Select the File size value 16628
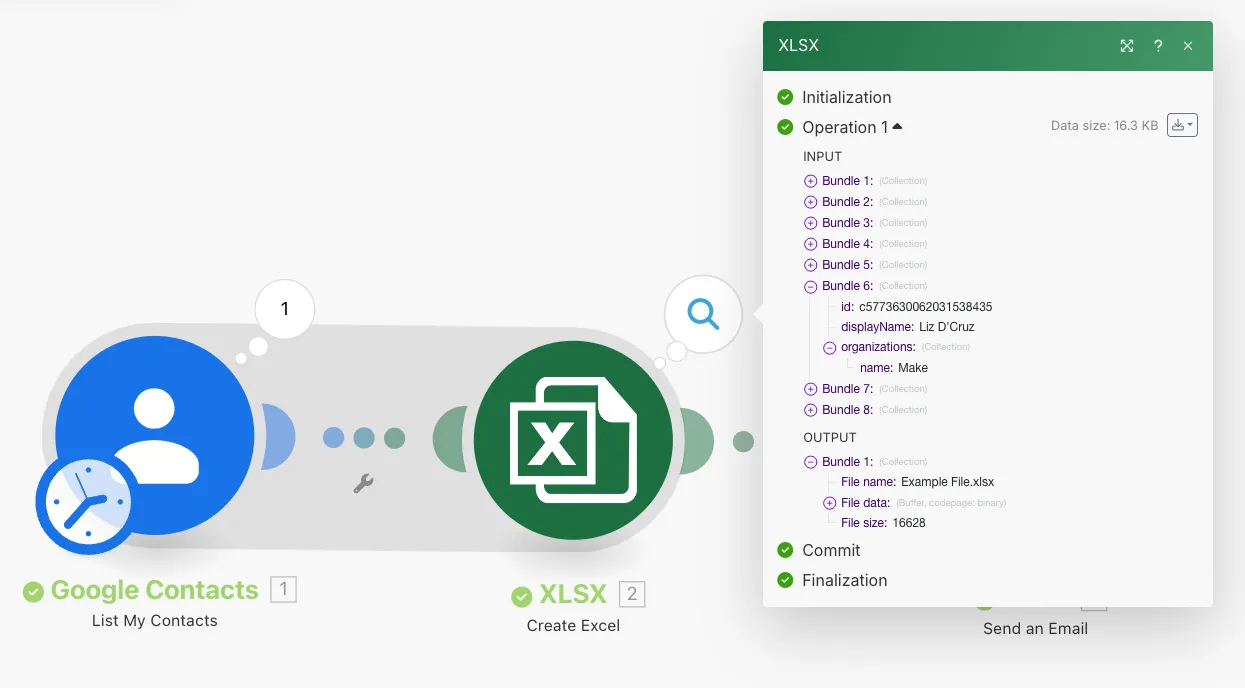The height and width of the screenshot is (688, 1245). [909, 523]
